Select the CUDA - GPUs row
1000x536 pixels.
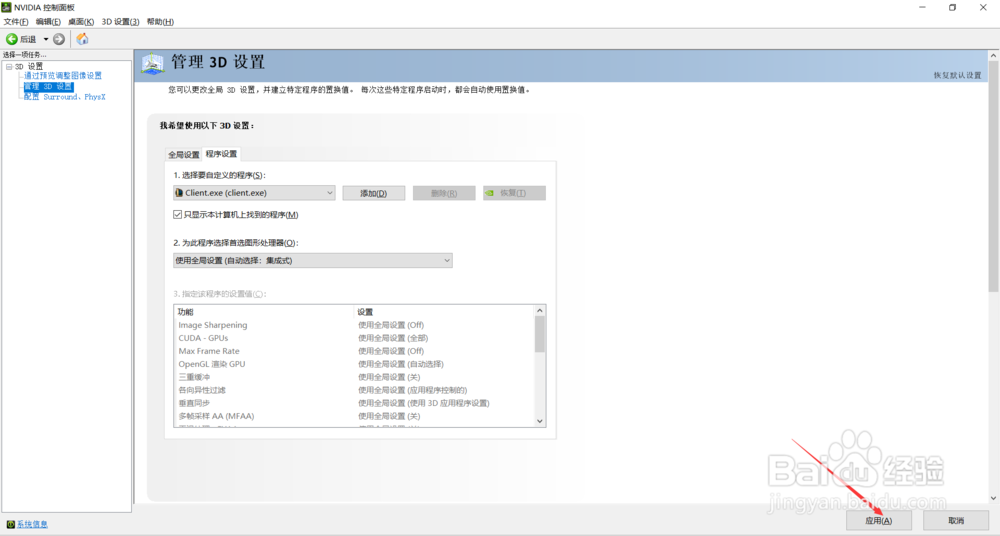(354, 338)
